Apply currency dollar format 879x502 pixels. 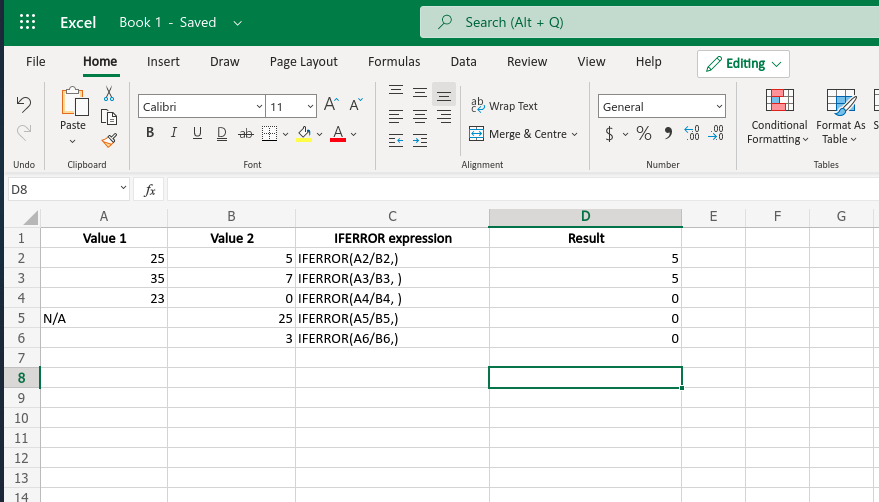609,133
